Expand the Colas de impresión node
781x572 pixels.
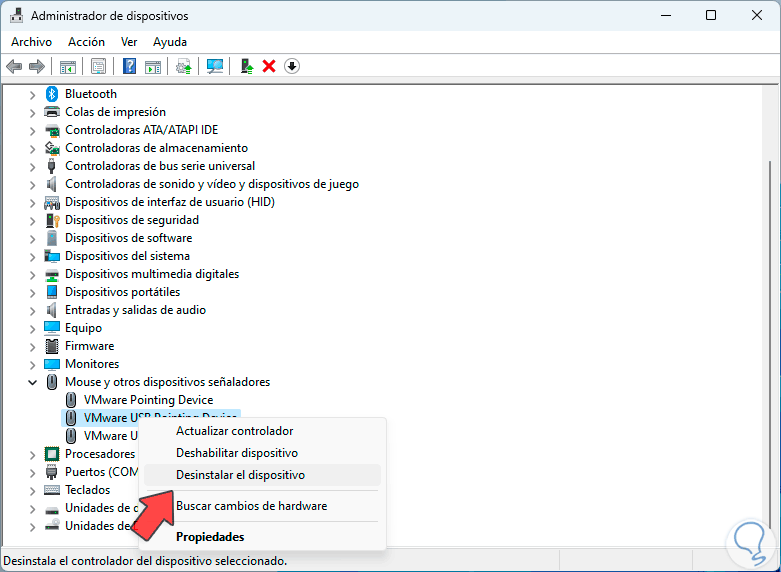coord(32,112)
